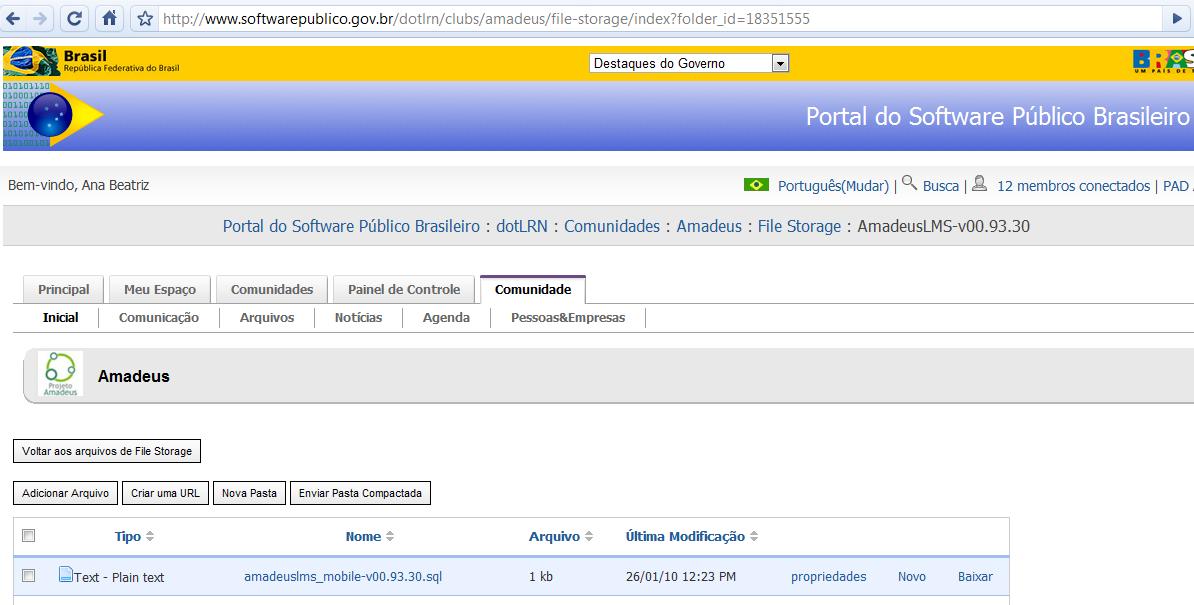Click the Text - Plain text type label
Viewport: 1194px width, 605px height.
[x=119, y=578]
